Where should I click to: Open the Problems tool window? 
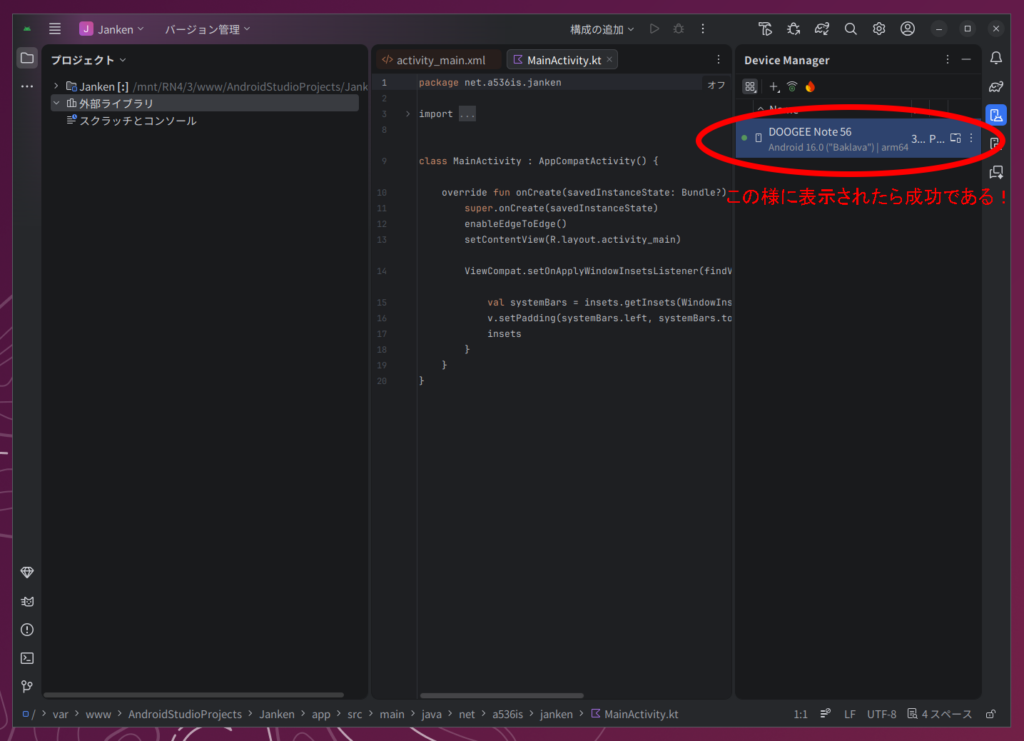(x=27, y=629)
